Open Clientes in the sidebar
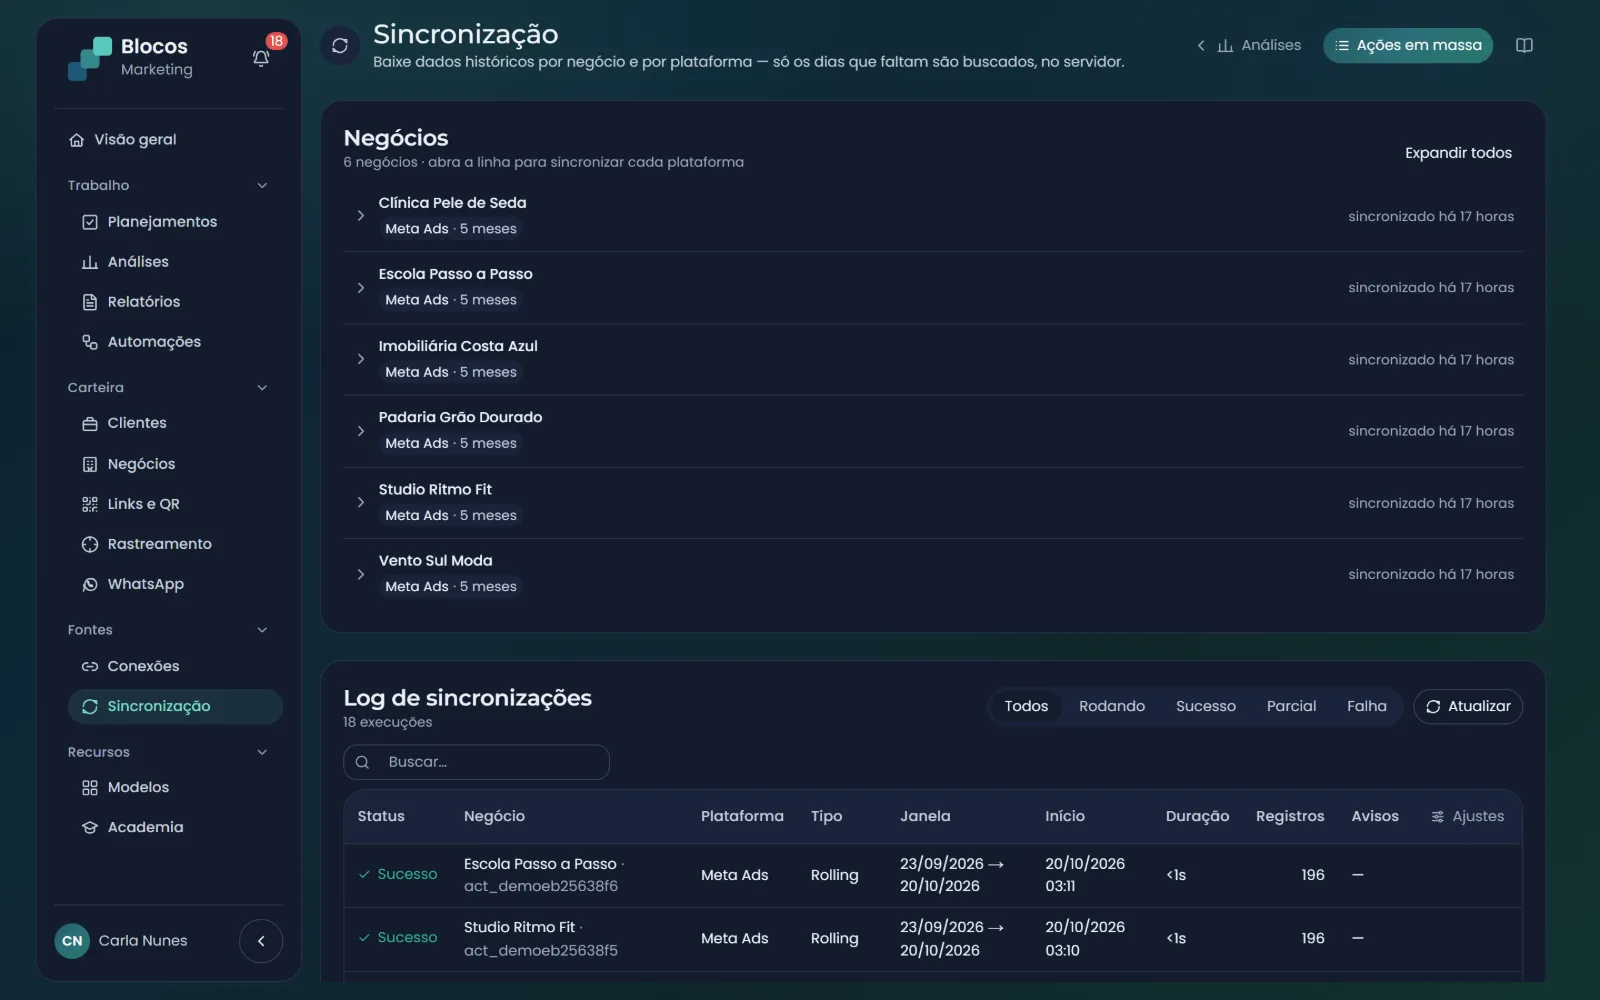 point(175,423)
